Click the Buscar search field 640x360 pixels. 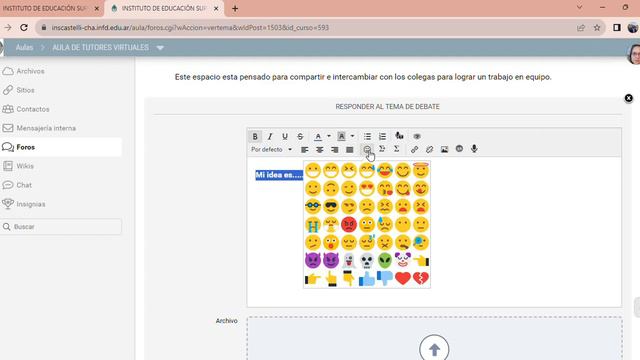click(x=61, y=227)
